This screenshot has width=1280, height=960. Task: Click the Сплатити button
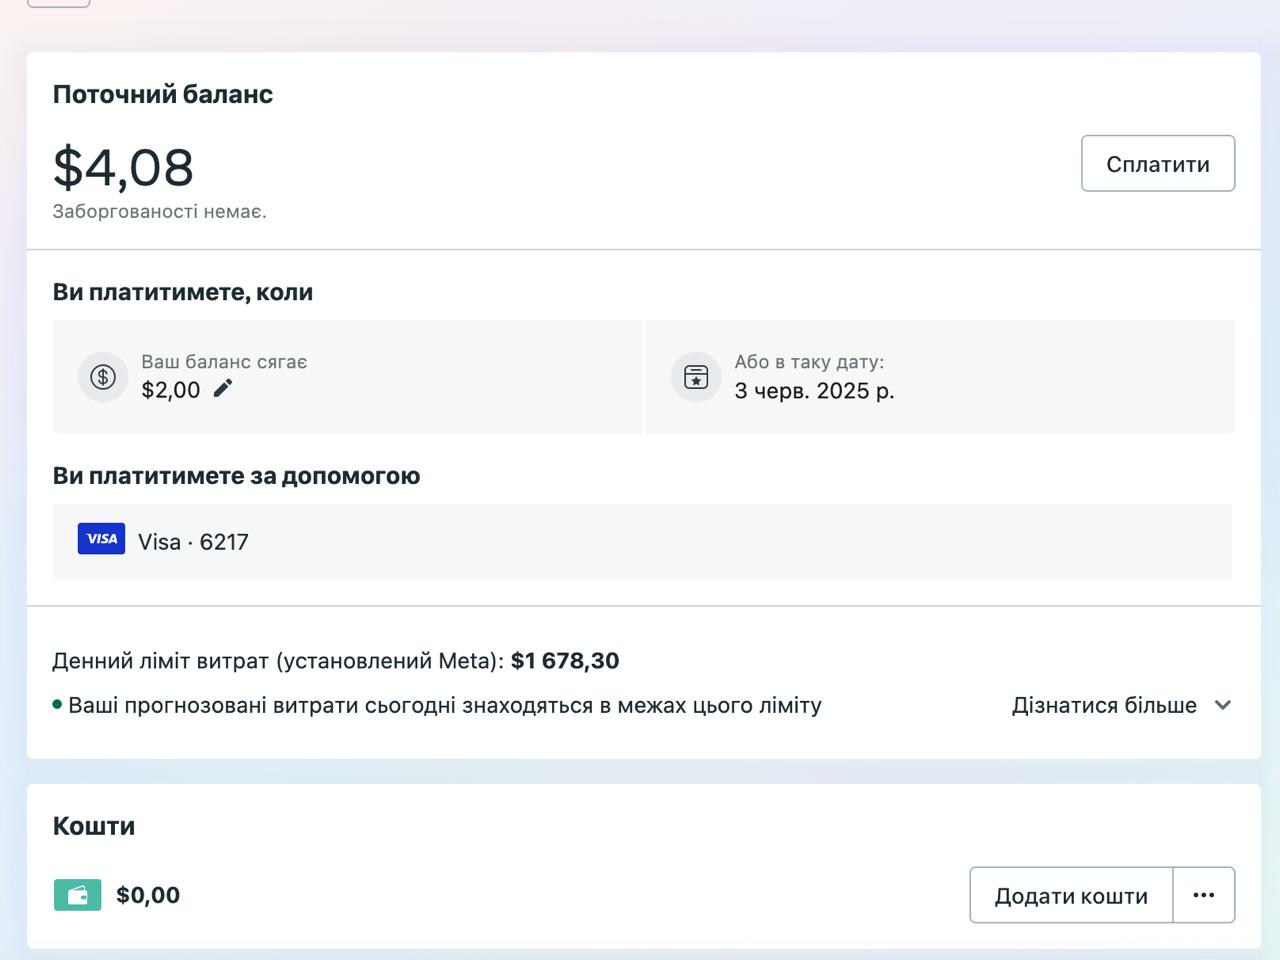tap(1158, 163)
